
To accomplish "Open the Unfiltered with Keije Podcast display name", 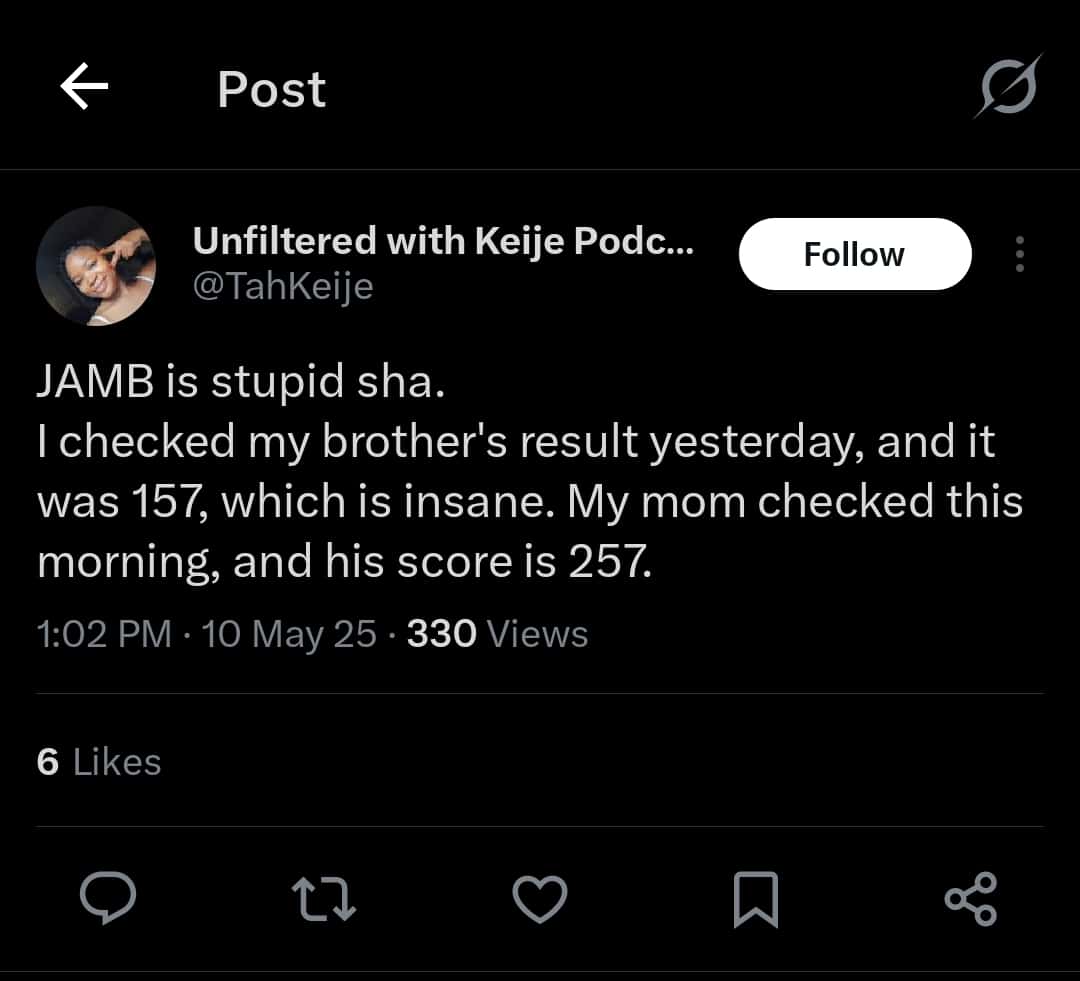I will [x=443, y=240].
